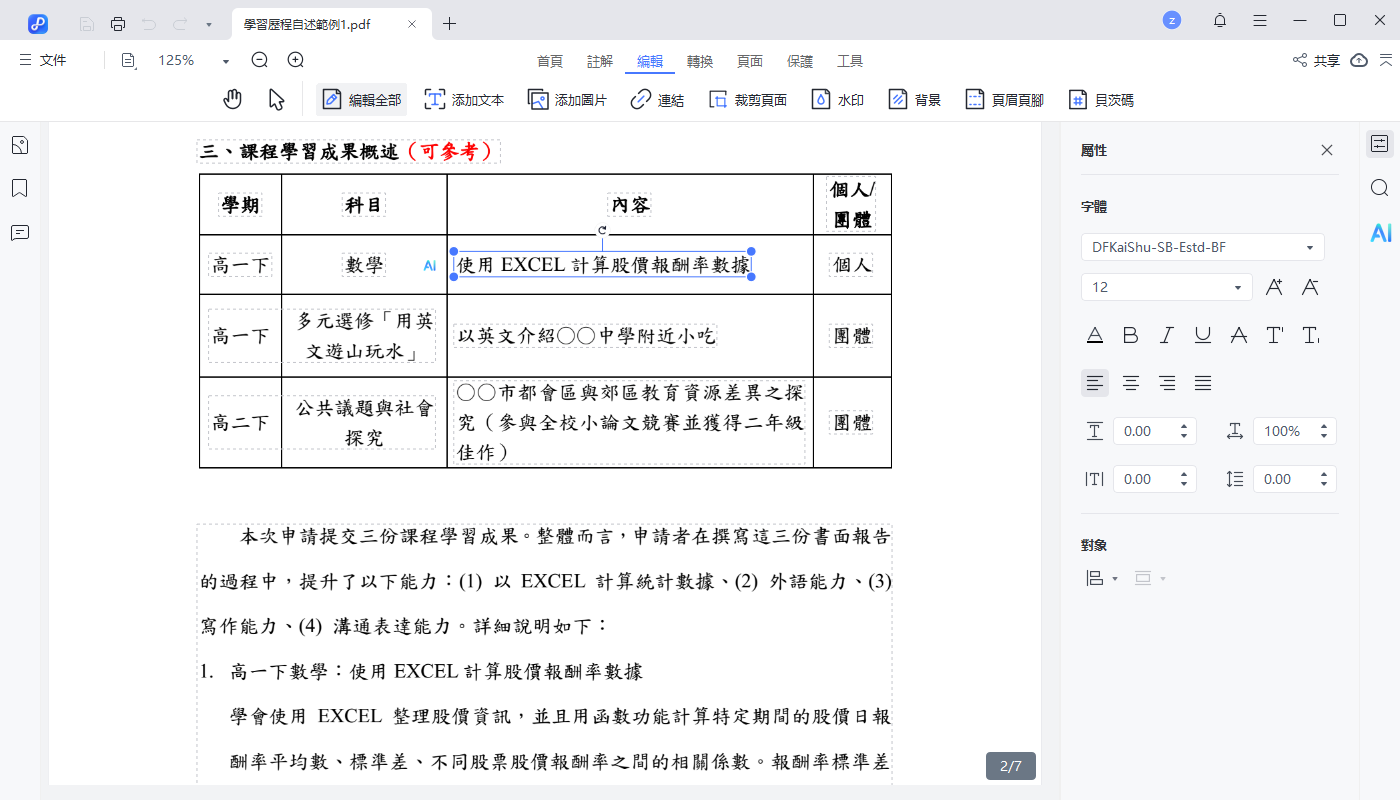Click the 2/7 page indicator
Image resolution: width=1400 pixels, height=800 pixels.
tap(1011, 766)
